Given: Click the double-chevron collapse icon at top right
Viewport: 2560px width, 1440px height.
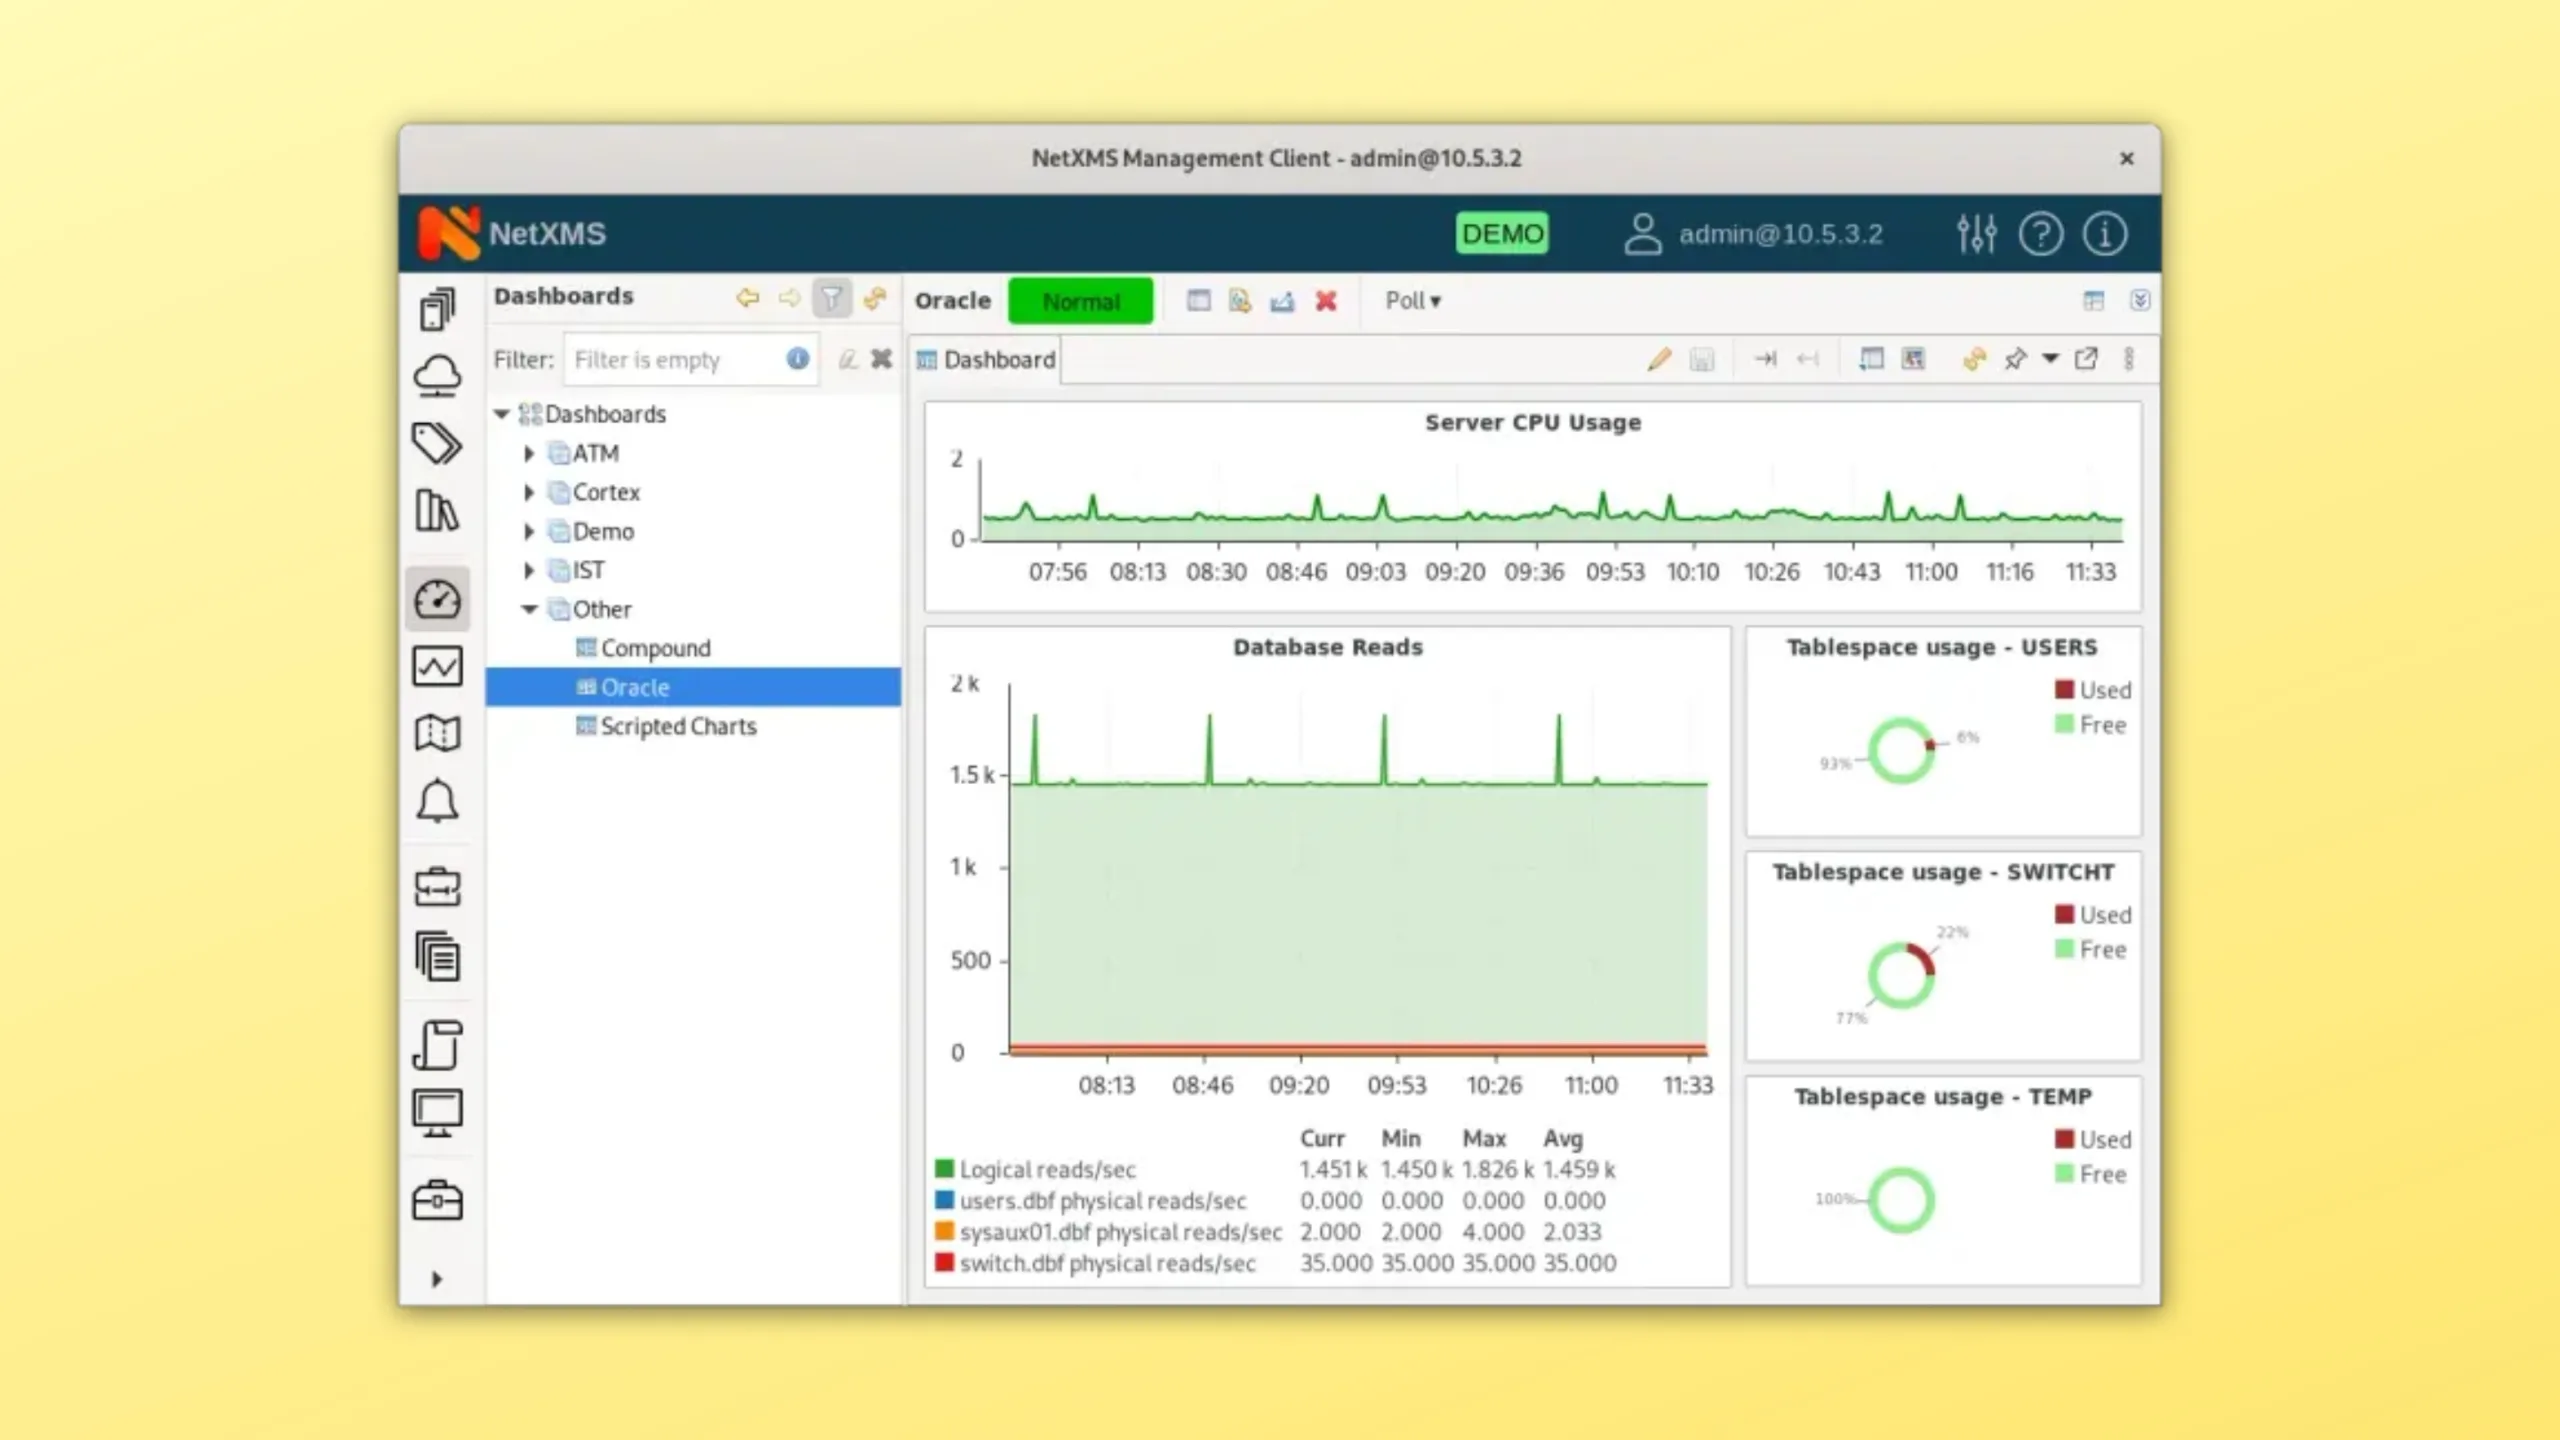Looking at the screenshot, I should [x=2139, y=301].
